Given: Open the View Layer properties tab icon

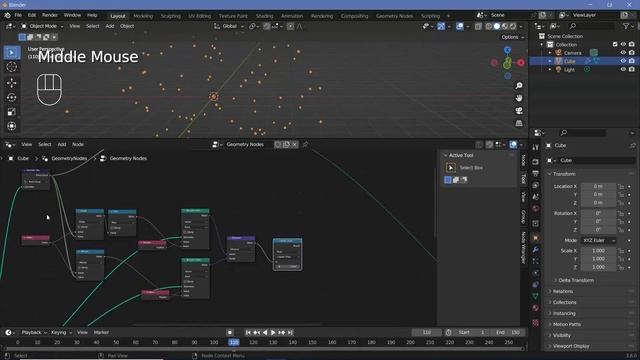Looking at the screenshot, I should coord(536,185).
